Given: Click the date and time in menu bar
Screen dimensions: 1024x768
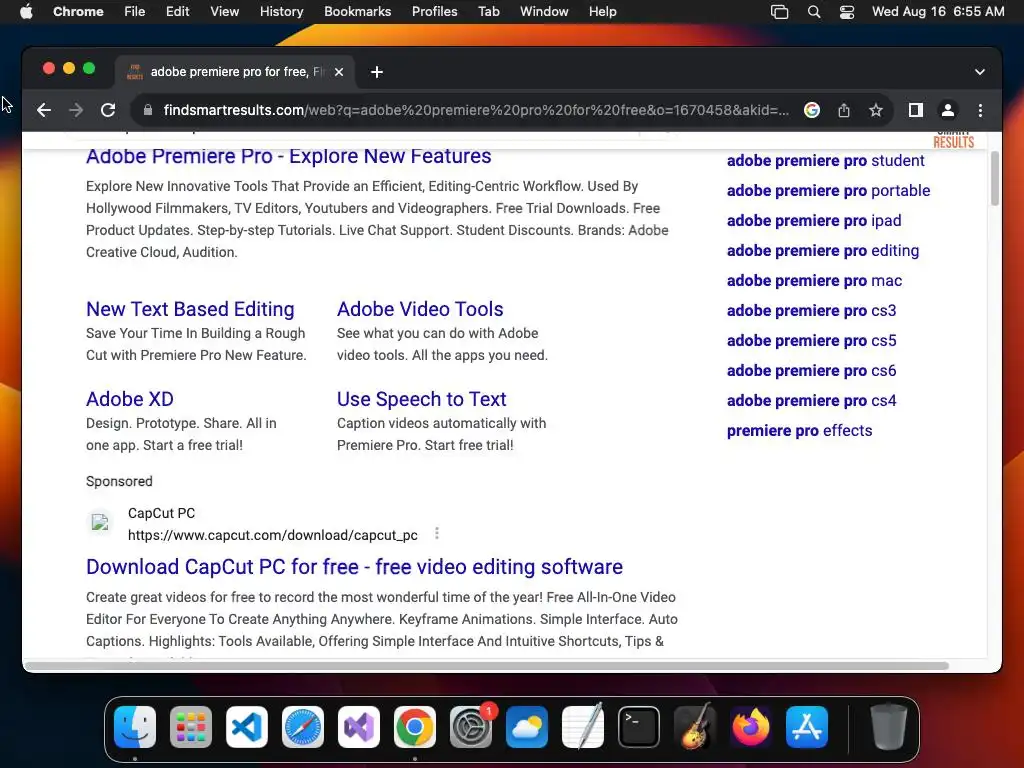Looking at the screenshot, I should [x=938, y=12].
